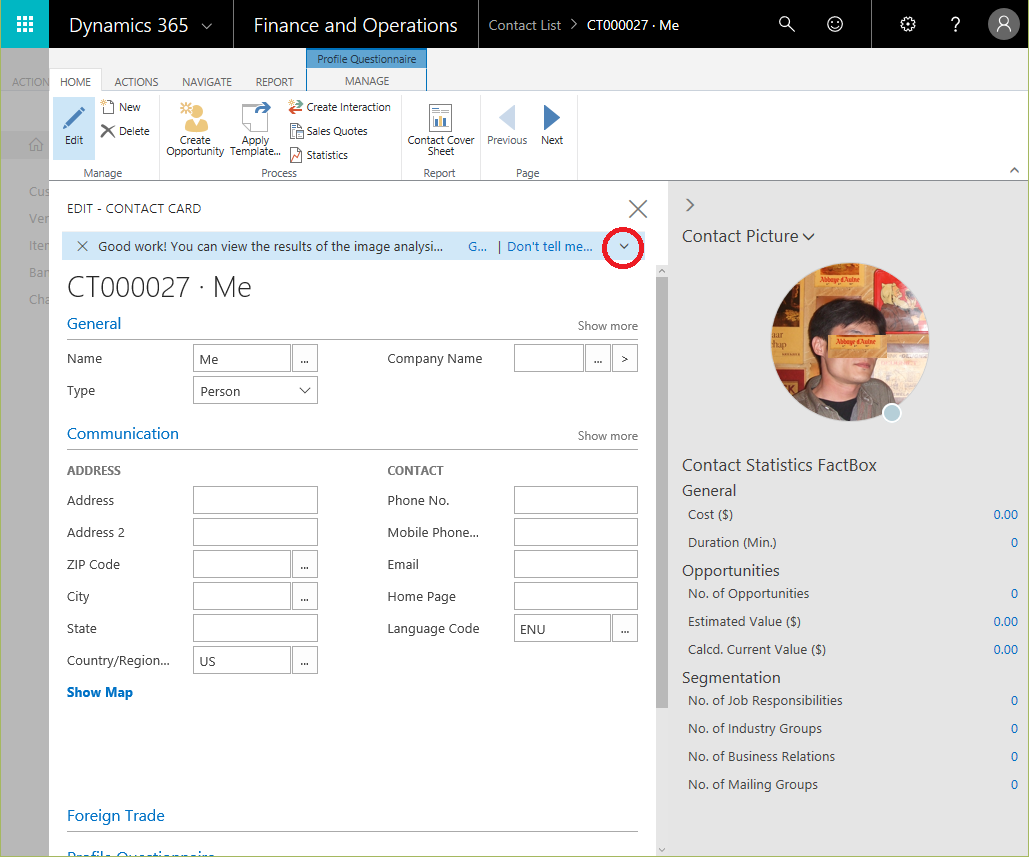This screenshot has height=857, width=1029.
Task: Collapse the Communication section heading
Action: (123, 434)
